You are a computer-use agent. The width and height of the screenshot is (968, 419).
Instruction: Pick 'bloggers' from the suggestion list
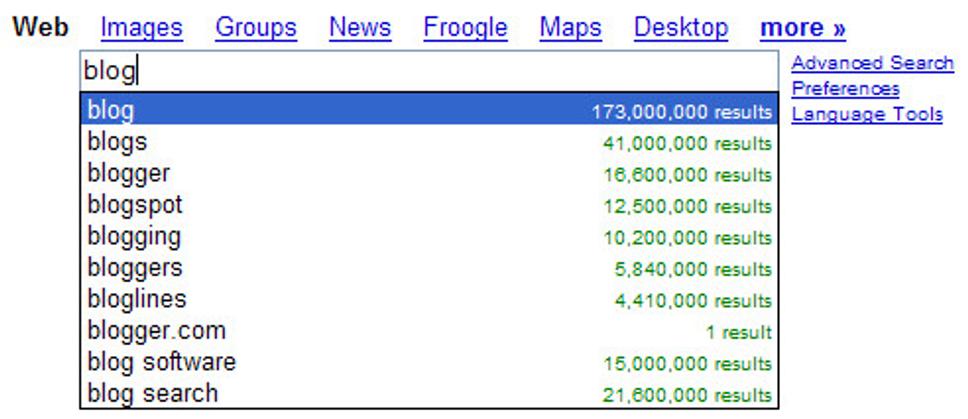(x=429, y=268)
